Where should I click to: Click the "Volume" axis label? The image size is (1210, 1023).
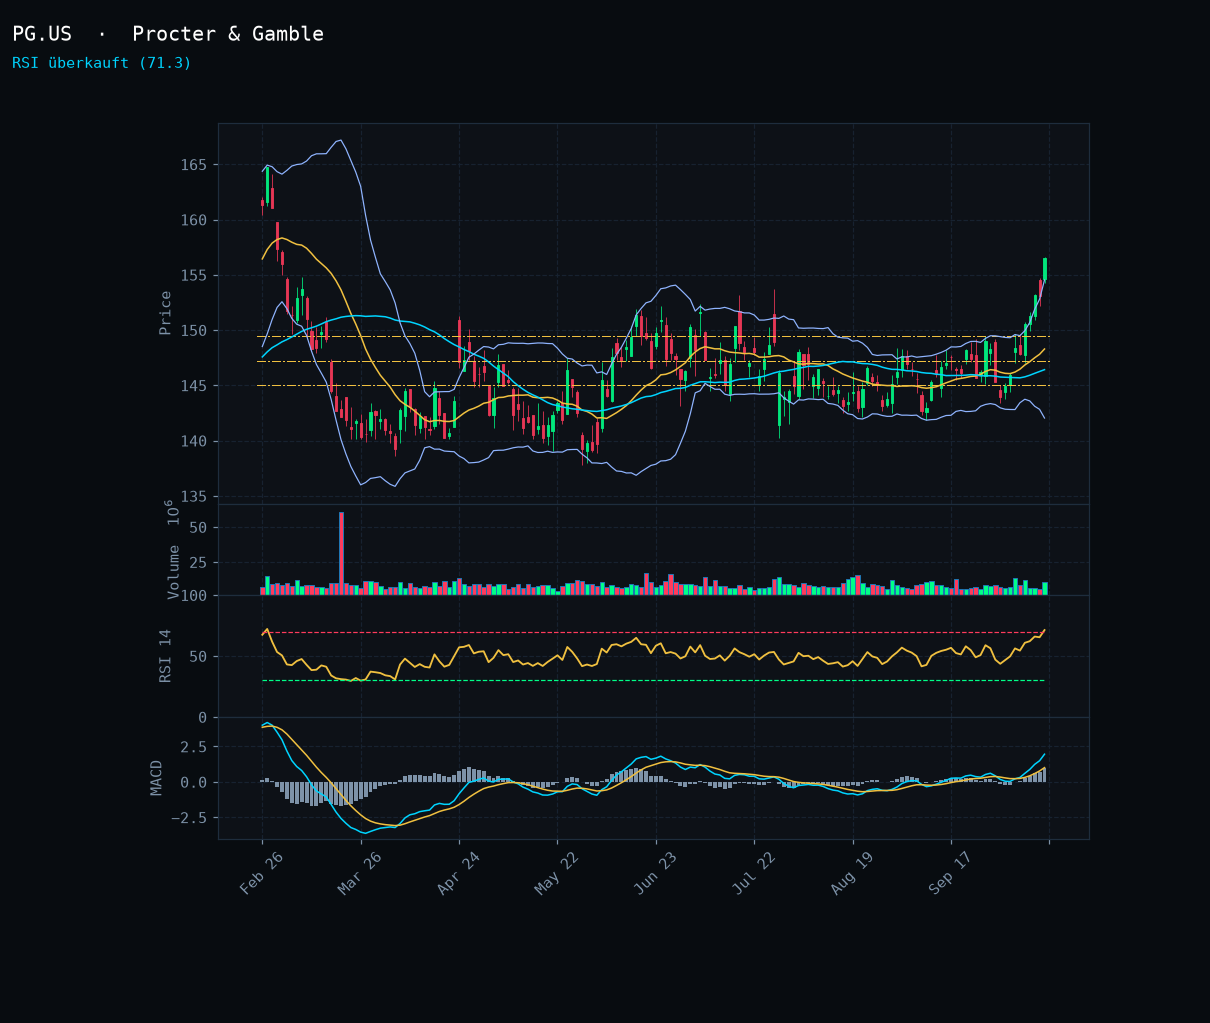click(x=174, y=572)
